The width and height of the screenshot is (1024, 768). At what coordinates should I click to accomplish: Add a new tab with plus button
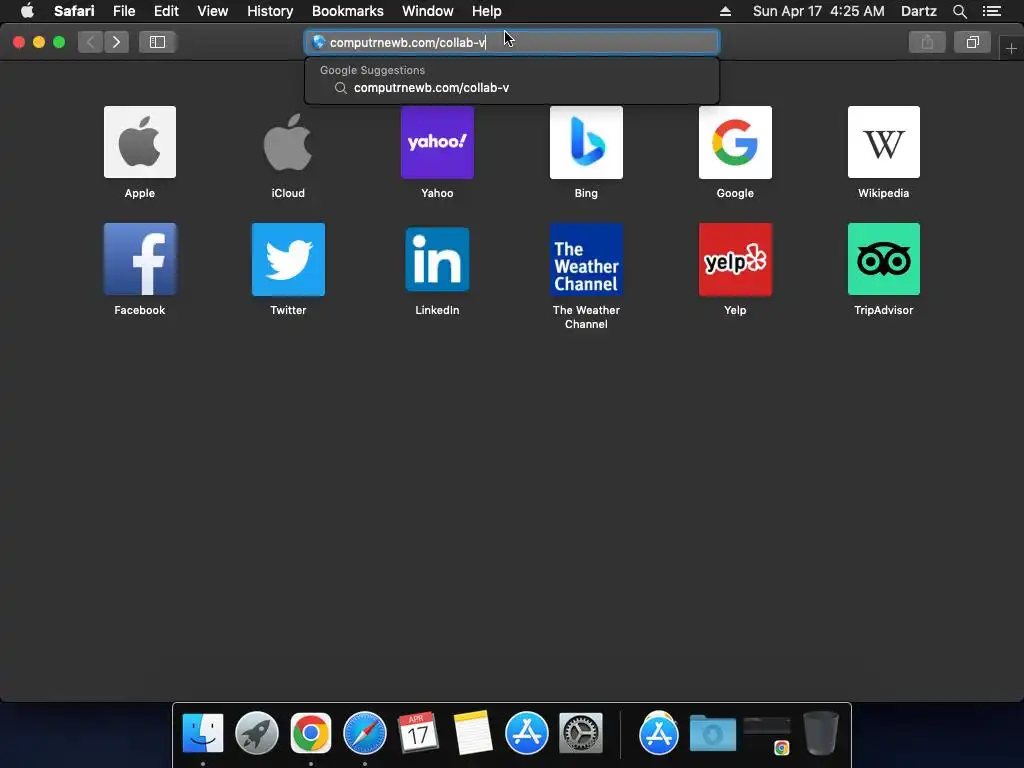(x=1011, y=49)
